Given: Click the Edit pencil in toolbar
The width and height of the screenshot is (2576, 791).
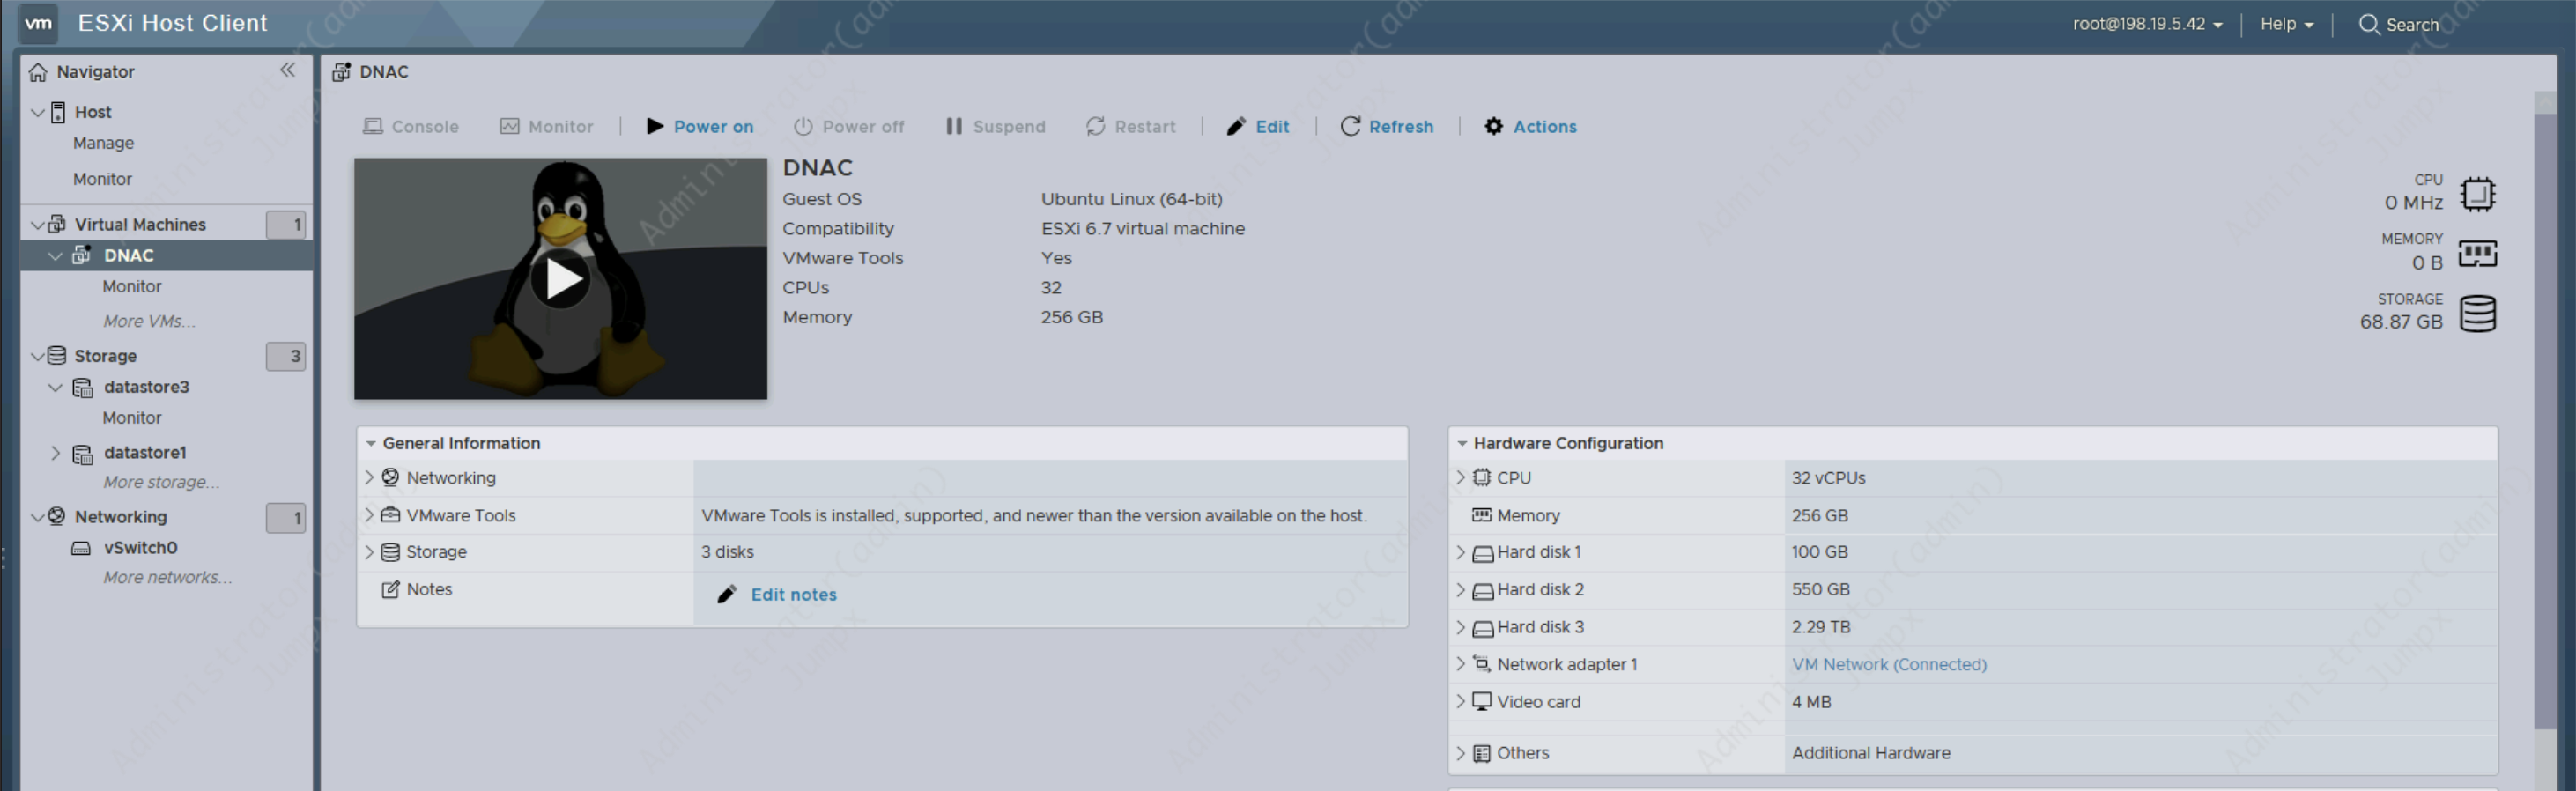Looking at the screenshot, I should click(x=1236, y=126).
